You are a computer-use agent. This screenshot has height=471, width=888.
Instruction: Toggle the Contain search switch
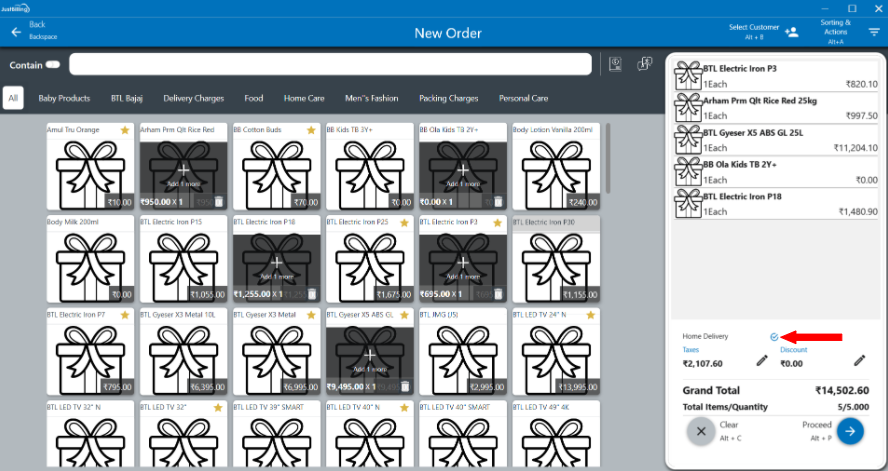[53, 65]
